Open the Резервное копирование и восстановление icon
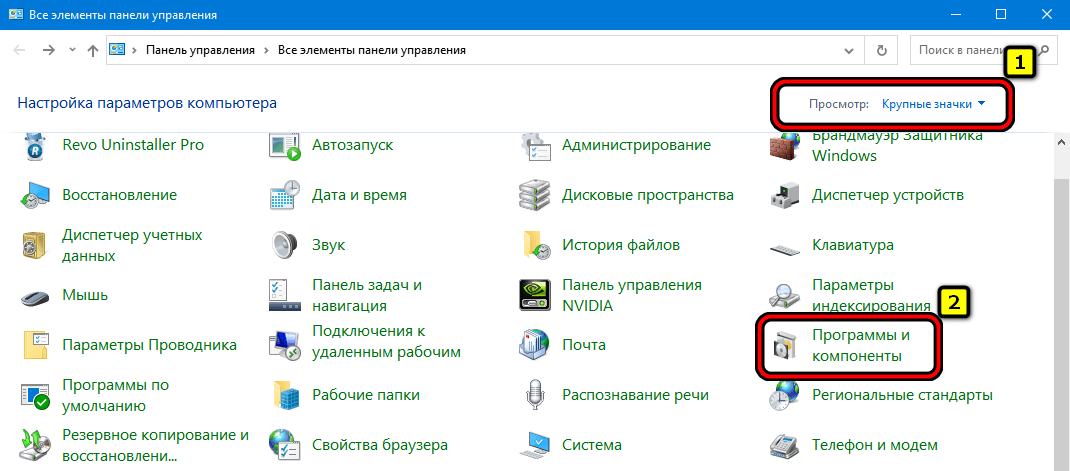1070x471 pixels. (x=35, y=445)
